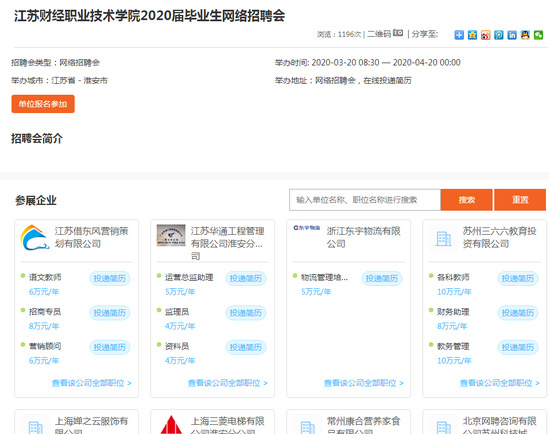The image size is (549, 434).
Task: Click the 参展企业 heading
Action: 36,201
